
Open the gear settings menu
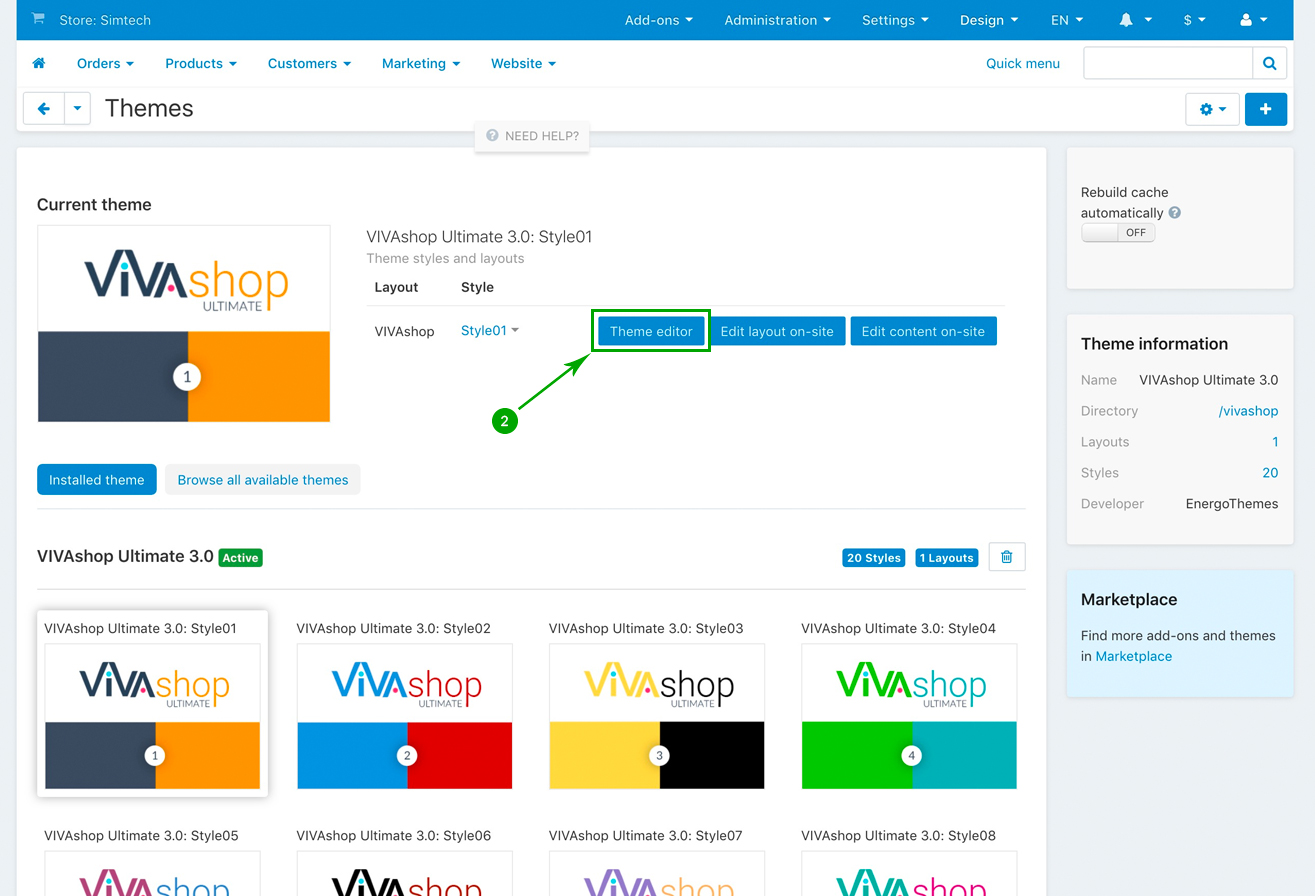[x=1212, y=109]
